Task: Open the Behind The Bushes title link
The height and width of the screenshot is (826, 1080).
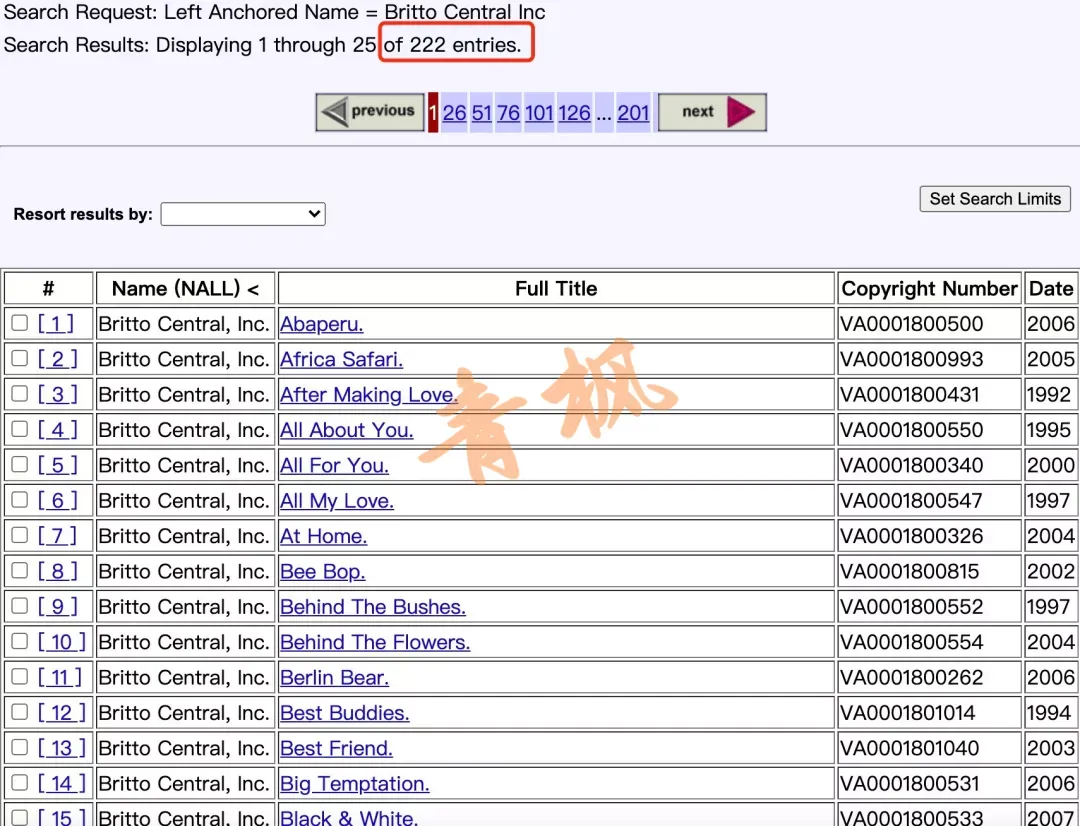Action: click(373, 607)
